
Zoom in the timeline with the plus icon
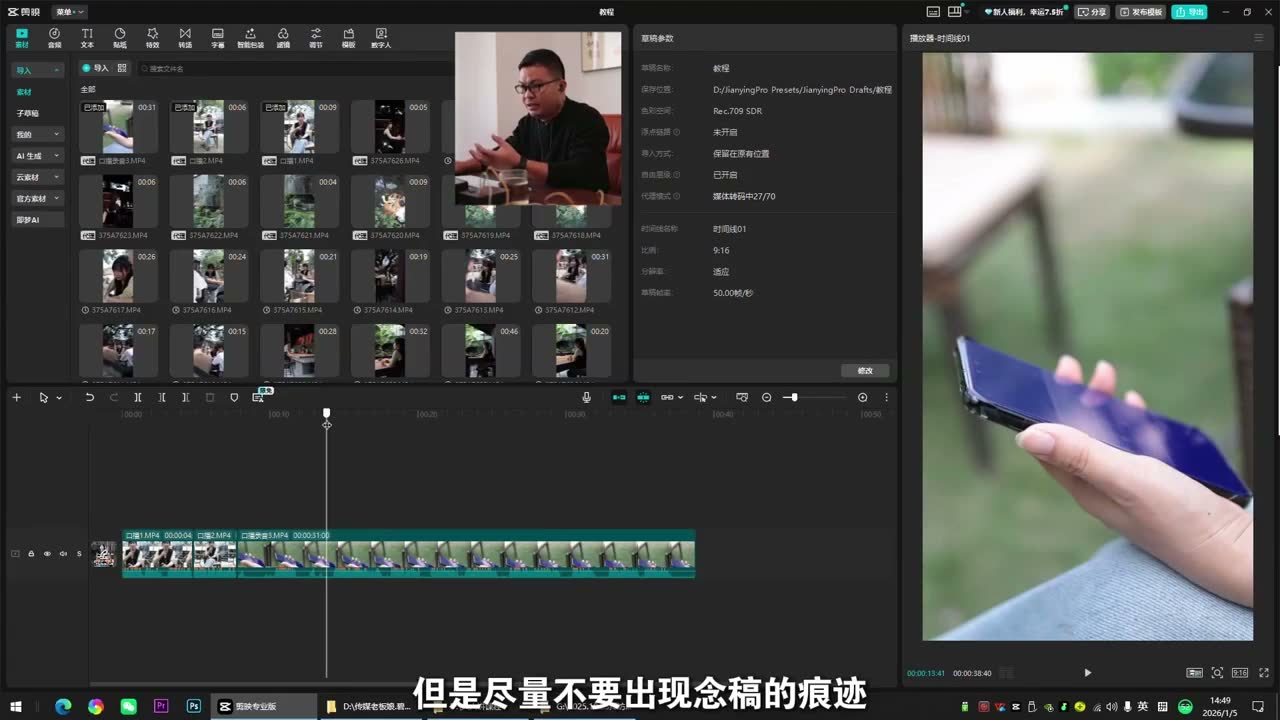pos(863,397)
